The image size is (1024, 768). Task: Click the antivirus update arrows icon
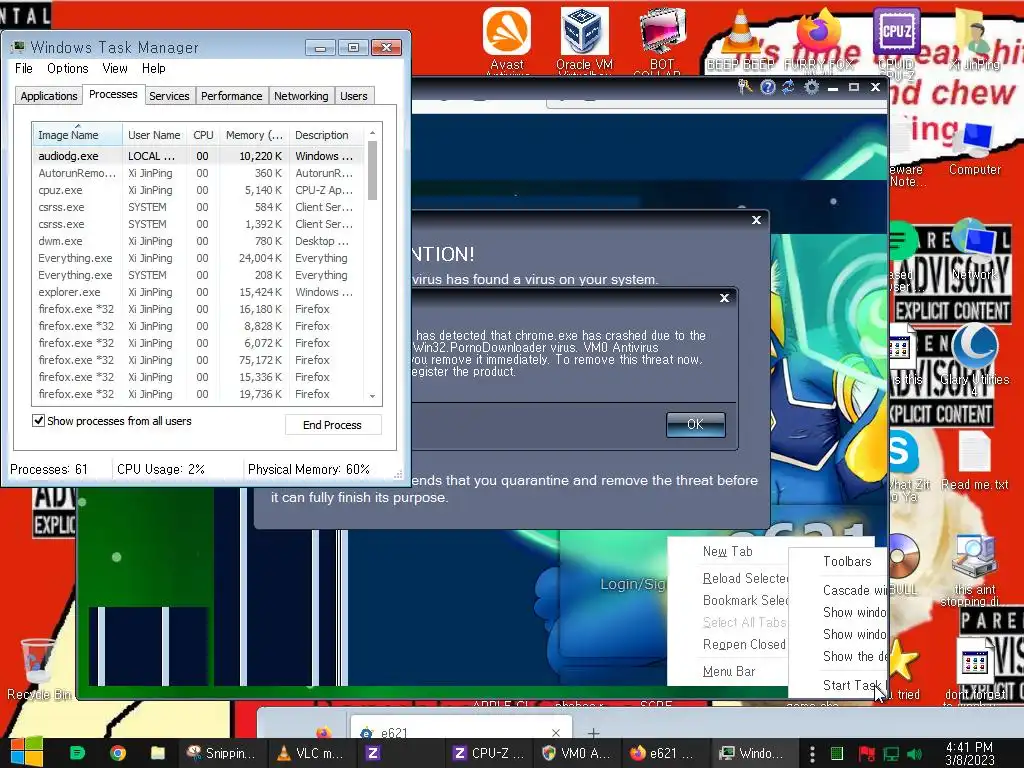788,87
